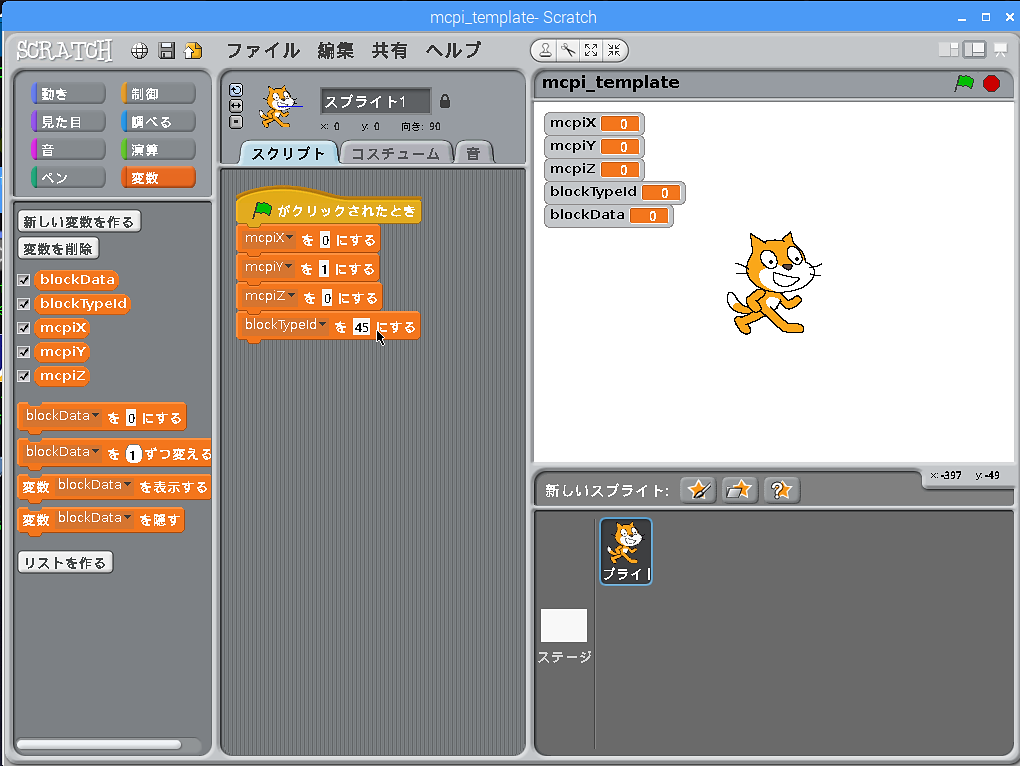Select the 見た目 block category
Viewport: 1020px width, 766px height.
pos(68,122)
